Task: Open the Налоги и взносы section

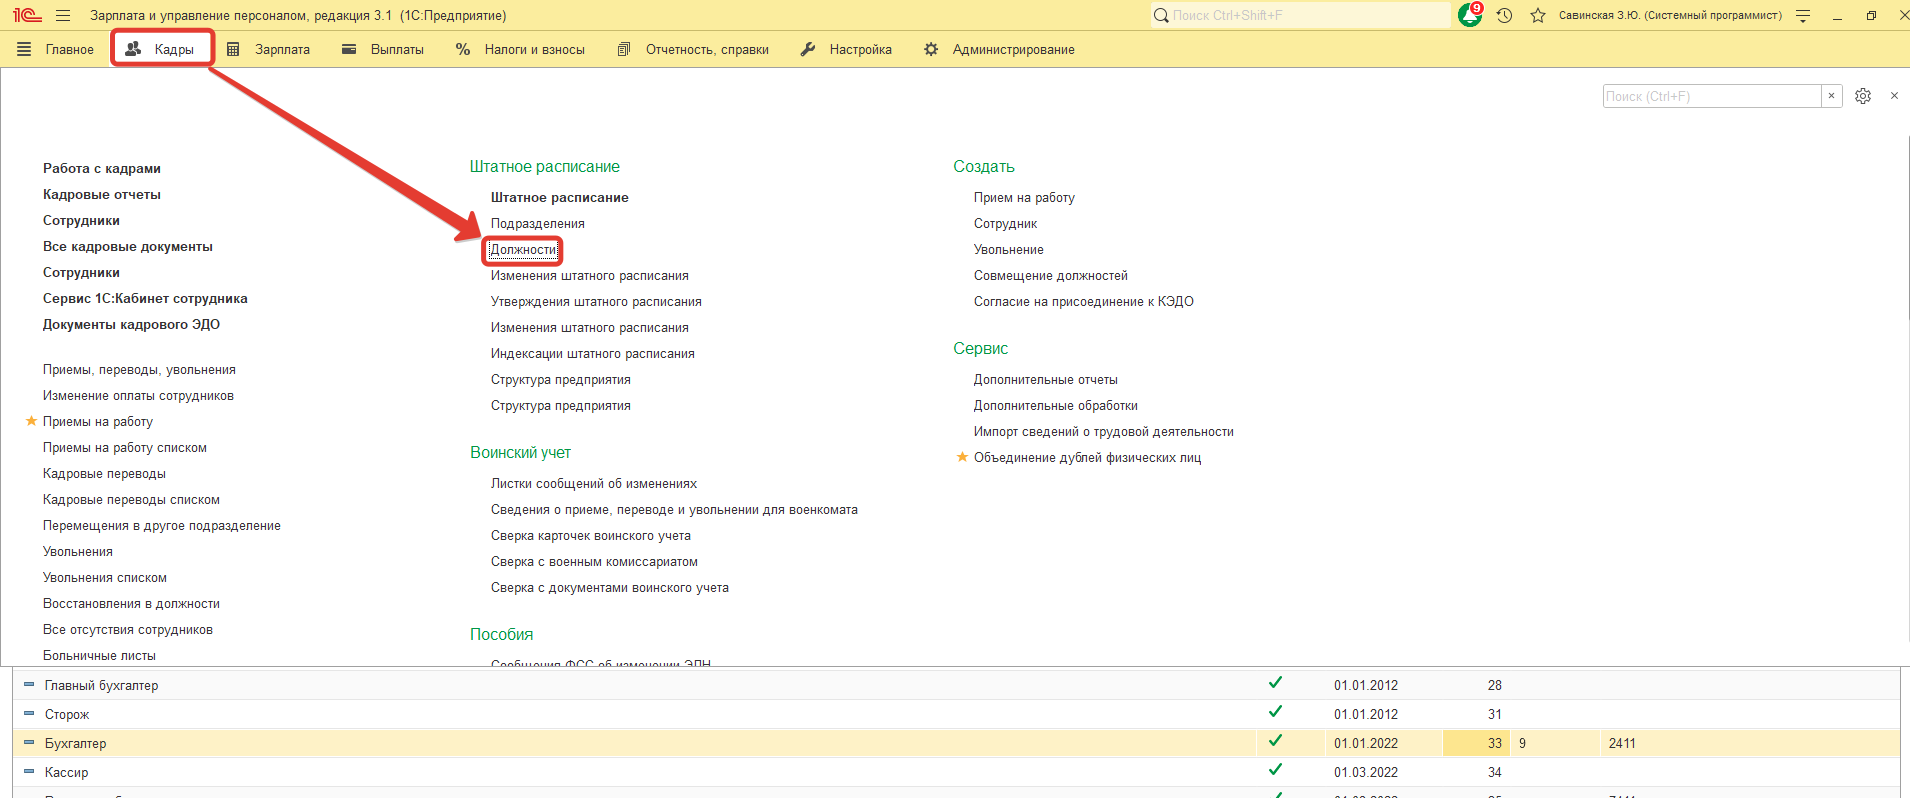Action: [521, 49]
